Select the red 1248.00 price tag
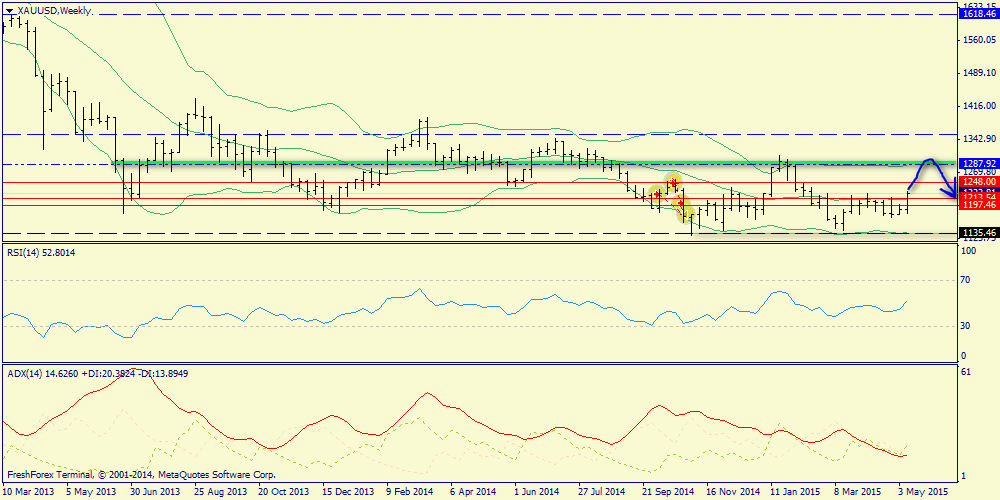This screenshot has height=500, width=1000. coord(977,182)
